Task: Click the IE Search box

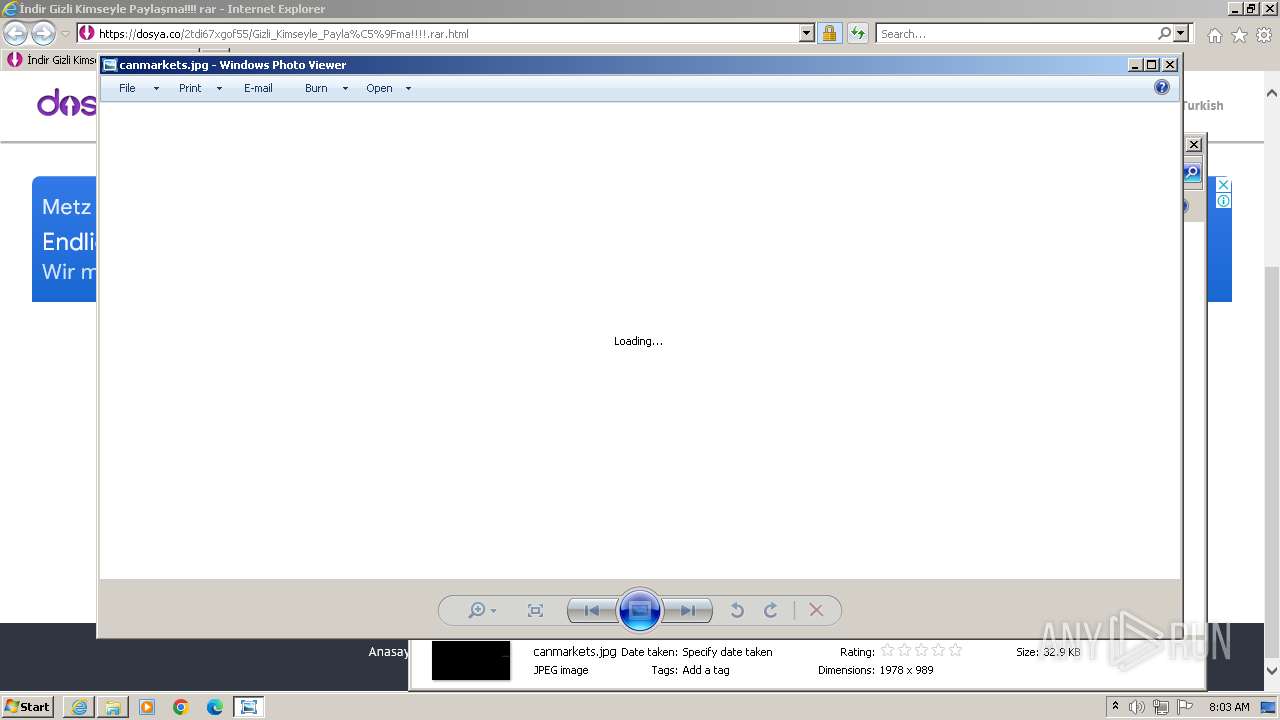Action: [x=1016, y=33]
